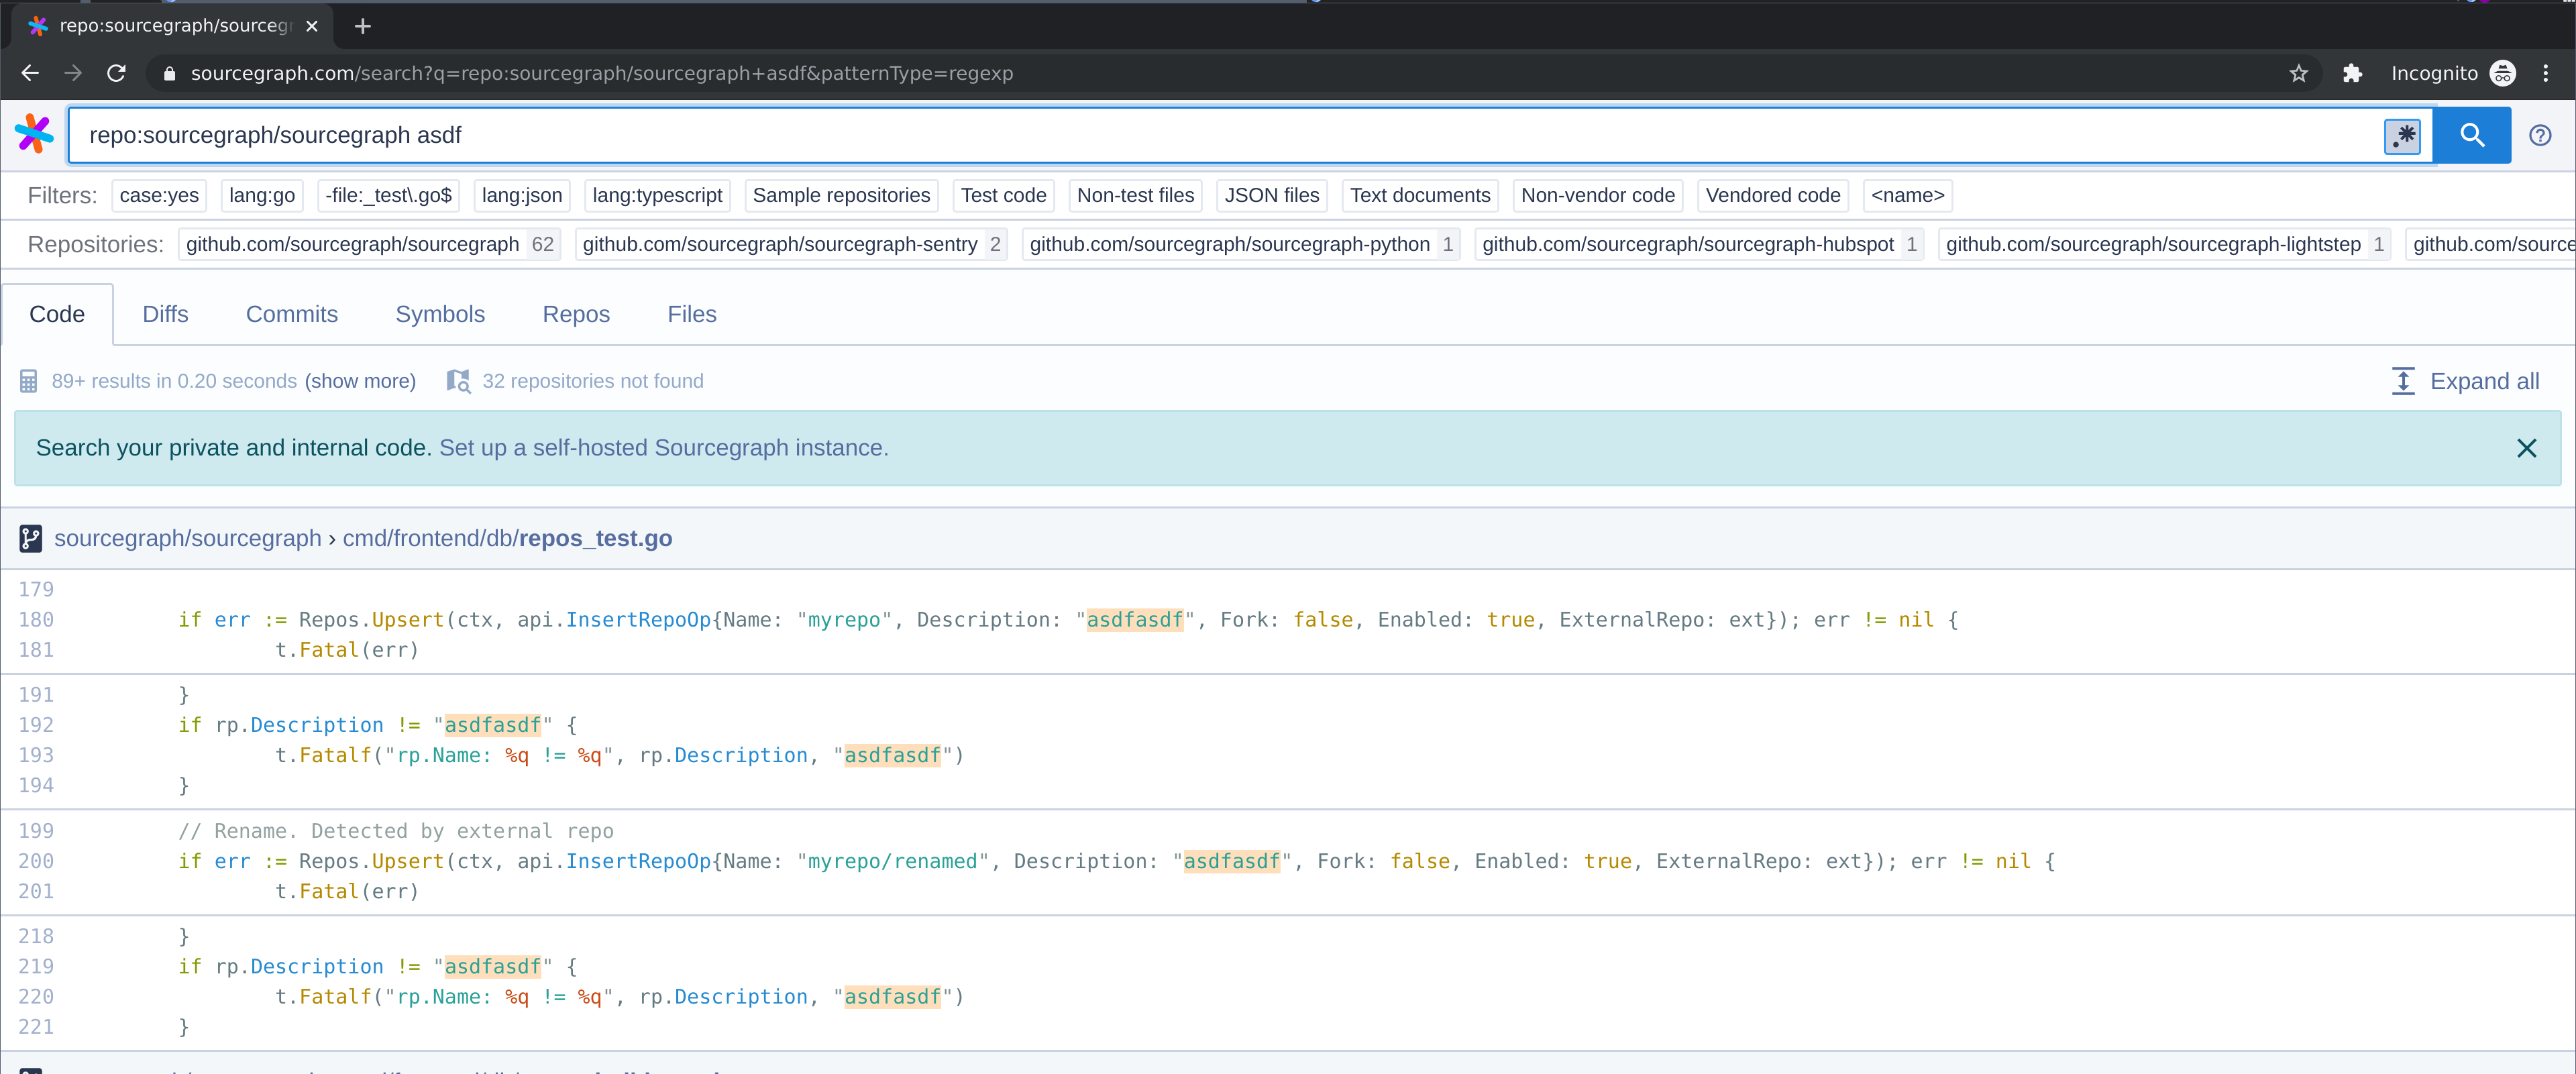Click the Sourcegraph logo icon
This screenshot has height=1074, width=2576.
point(34,134)
